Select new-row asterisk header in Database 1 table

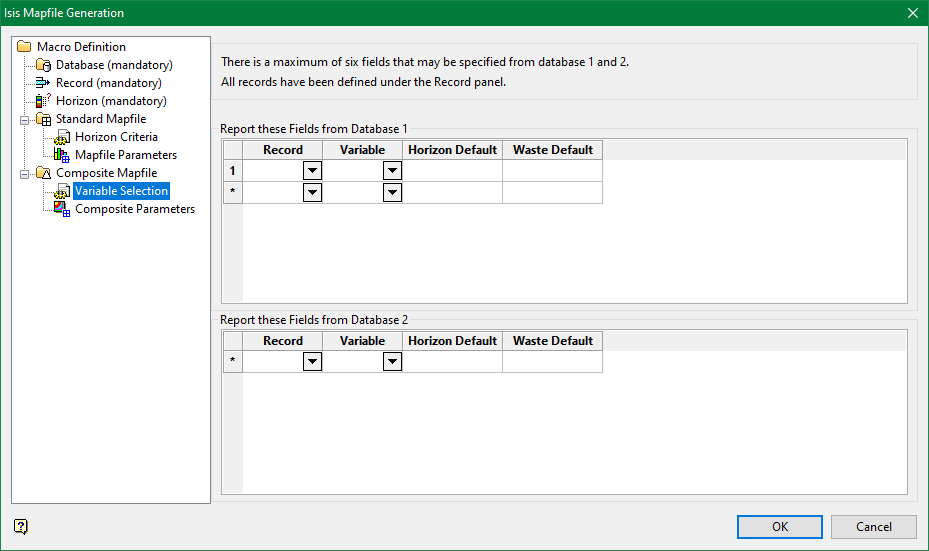point(233,193)
